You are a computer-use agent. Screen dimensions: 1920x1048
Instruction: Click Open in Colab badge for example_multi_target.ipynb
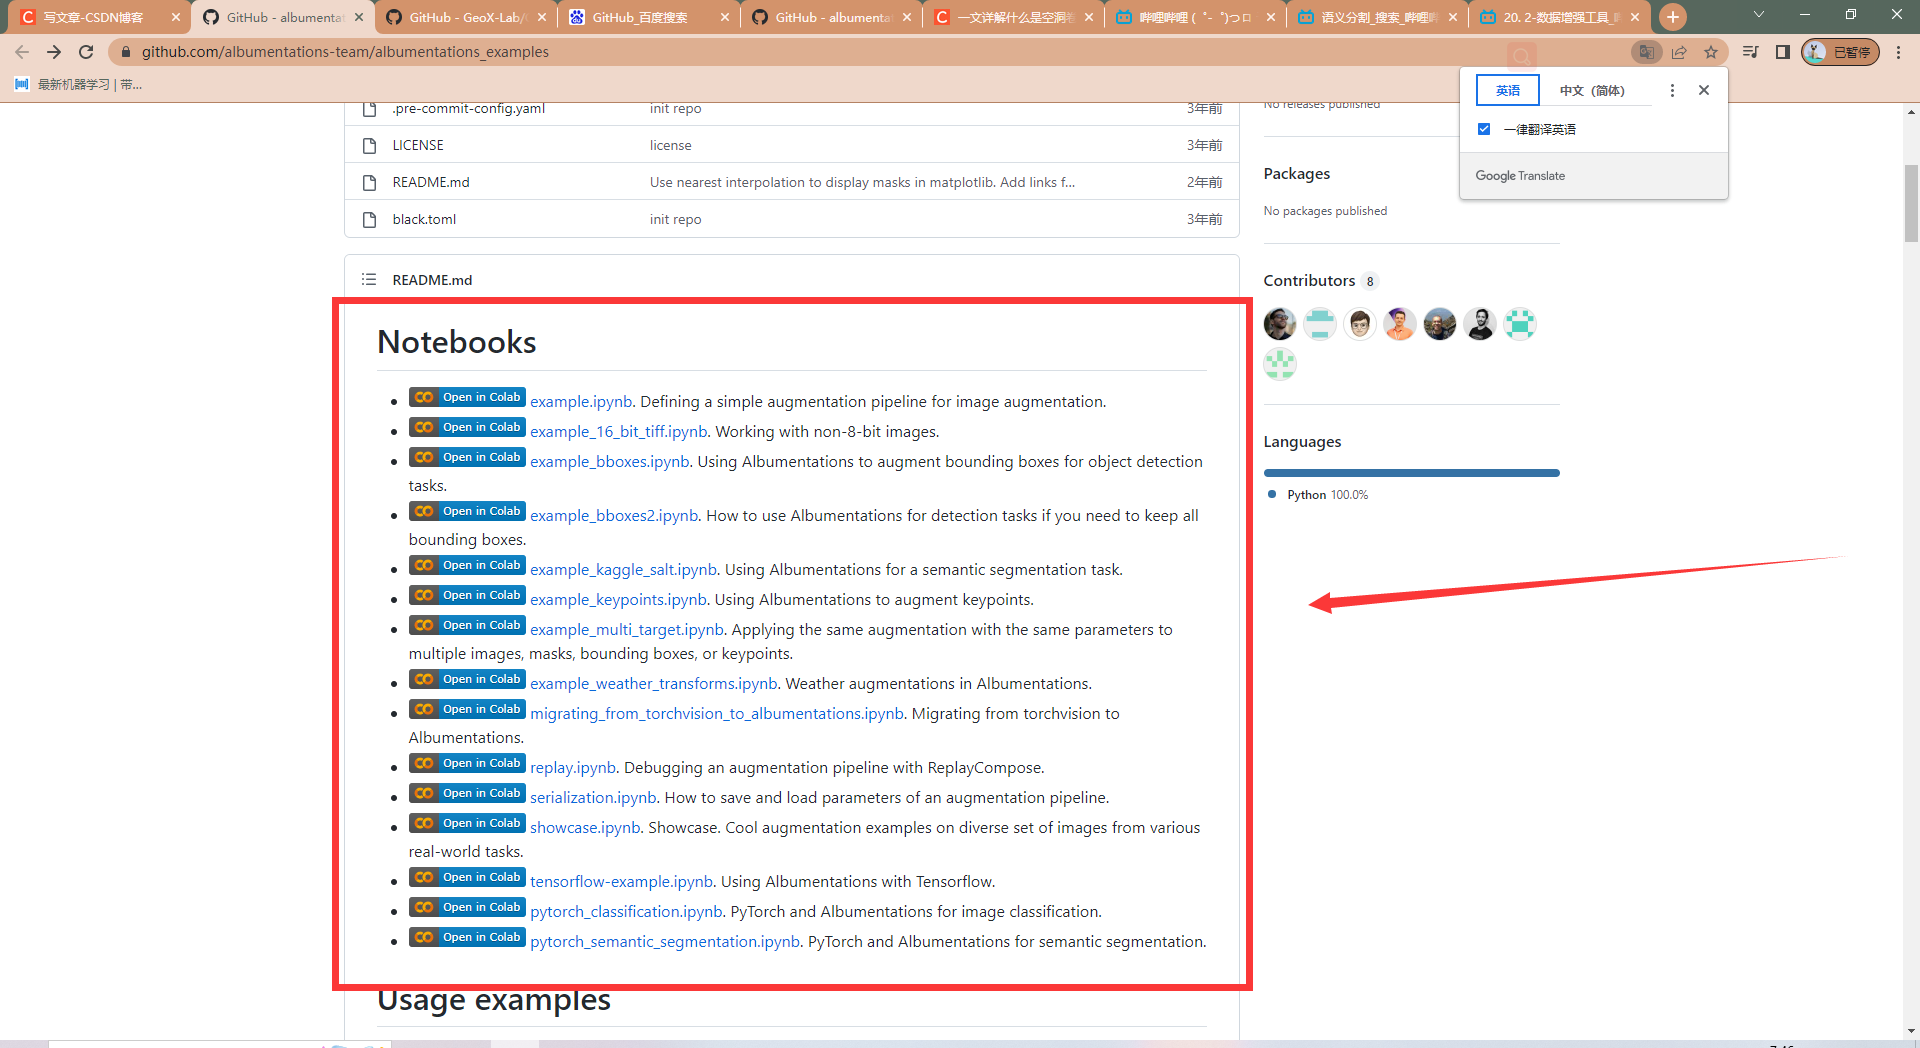tap(467, 625)
